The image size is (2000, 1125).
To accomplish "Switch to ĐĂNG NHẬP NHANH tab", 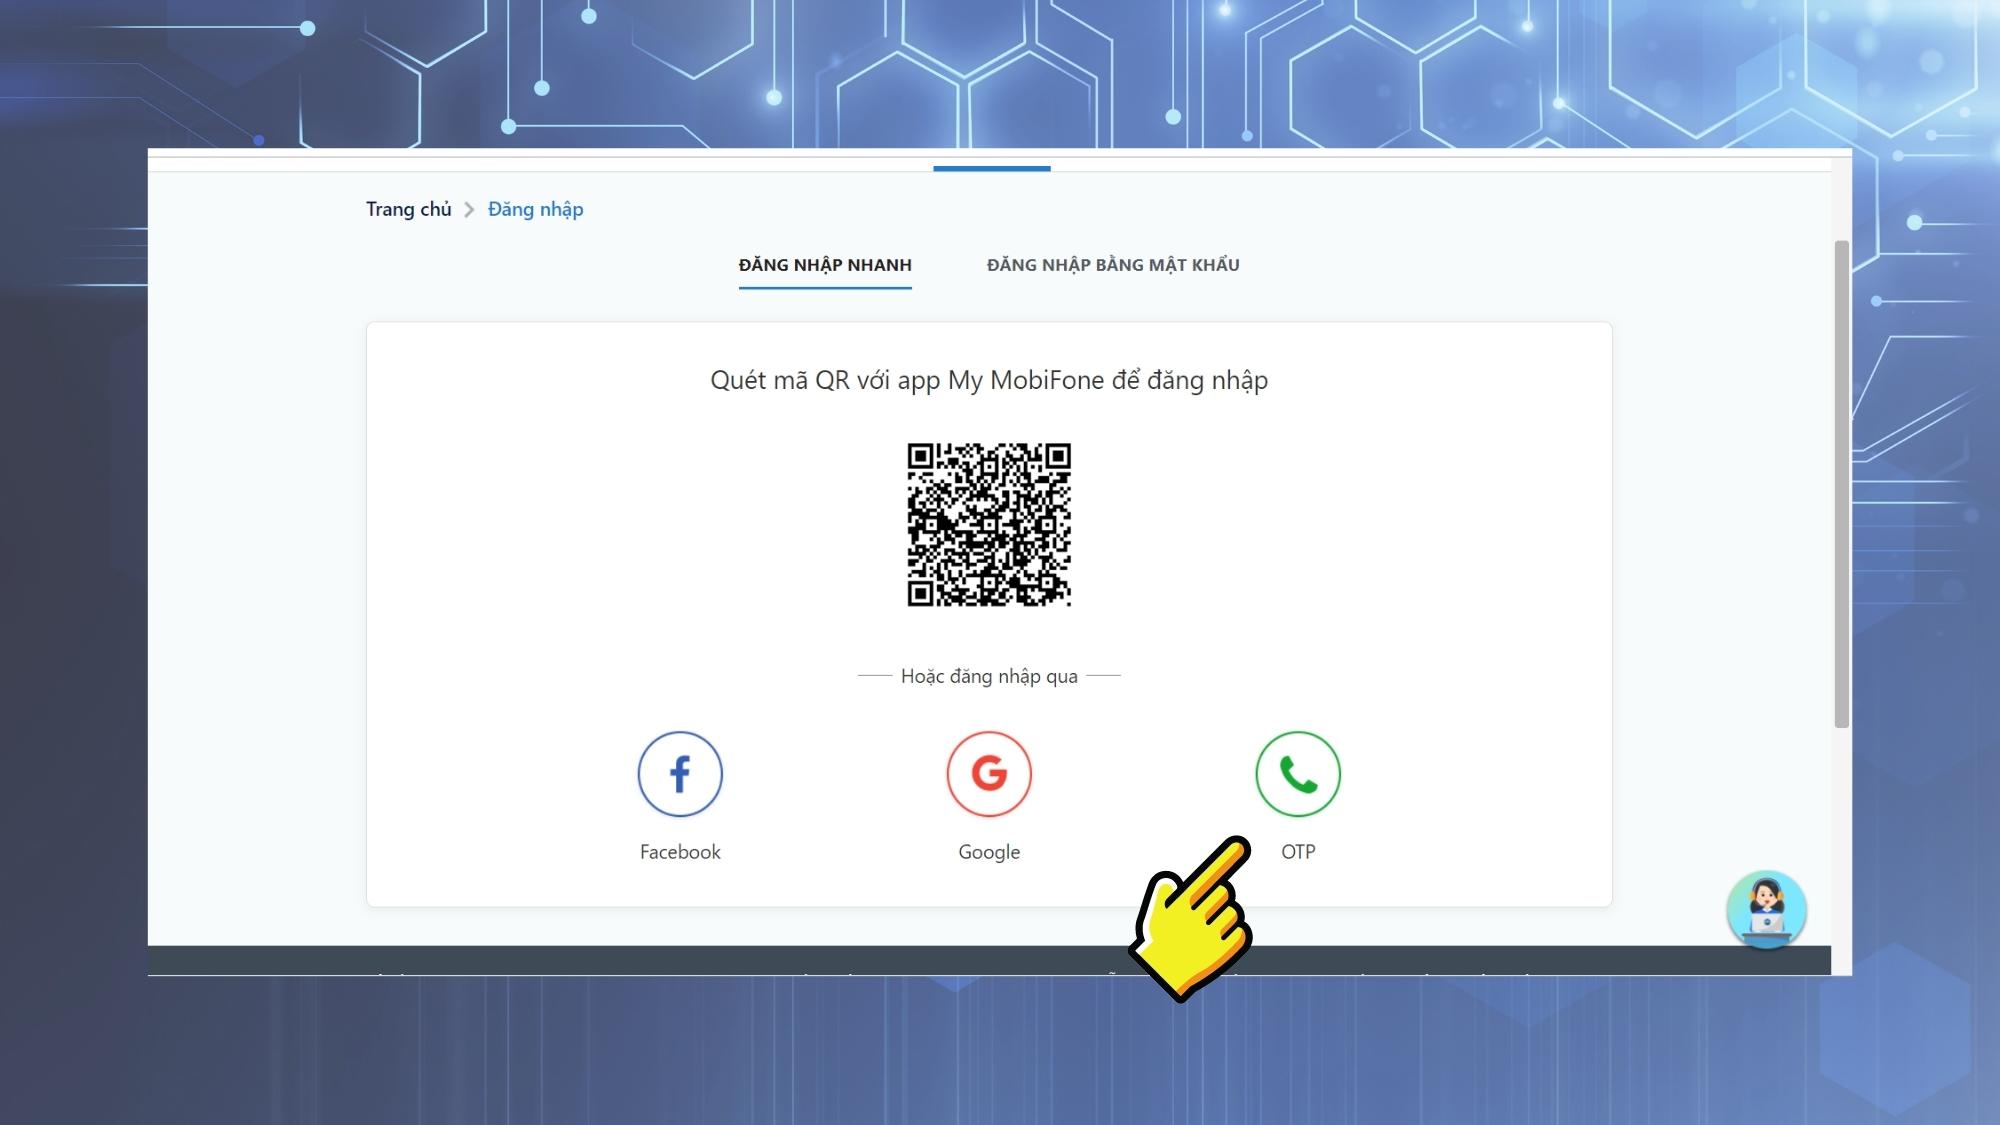I will point(825,265).
